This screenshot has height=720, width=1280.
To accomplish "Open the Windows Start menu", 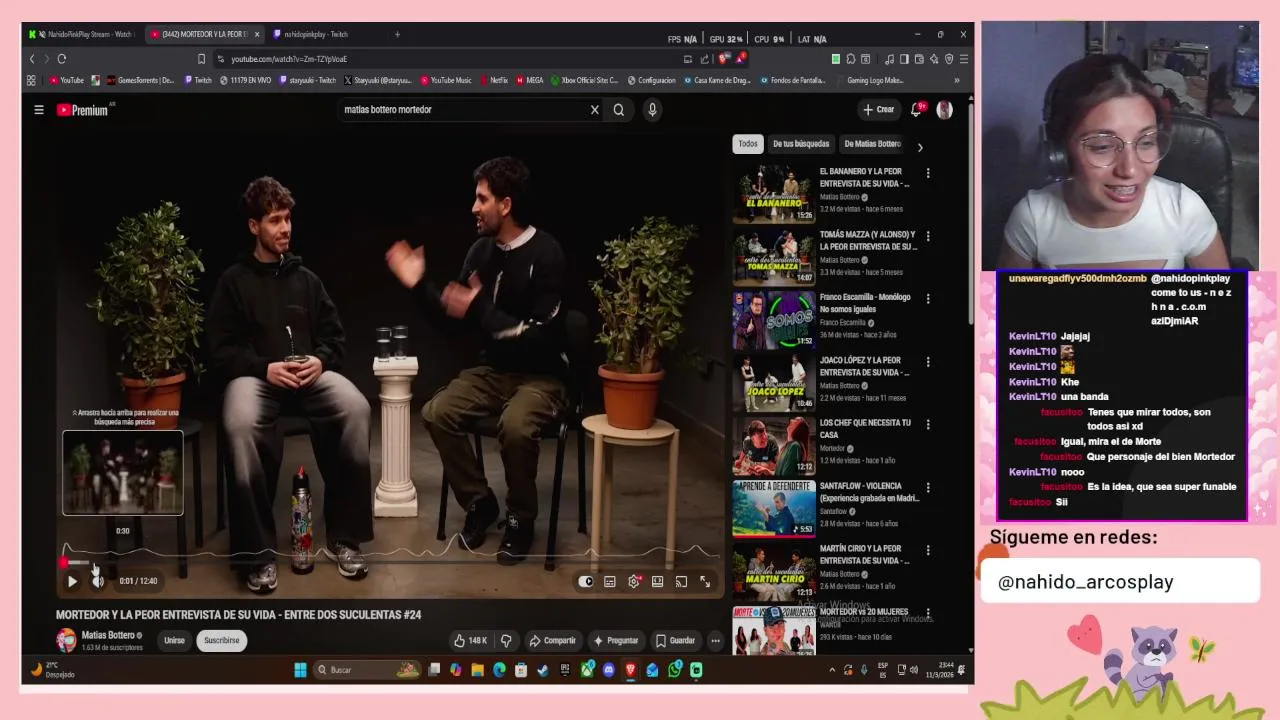I will click(300, 670).
